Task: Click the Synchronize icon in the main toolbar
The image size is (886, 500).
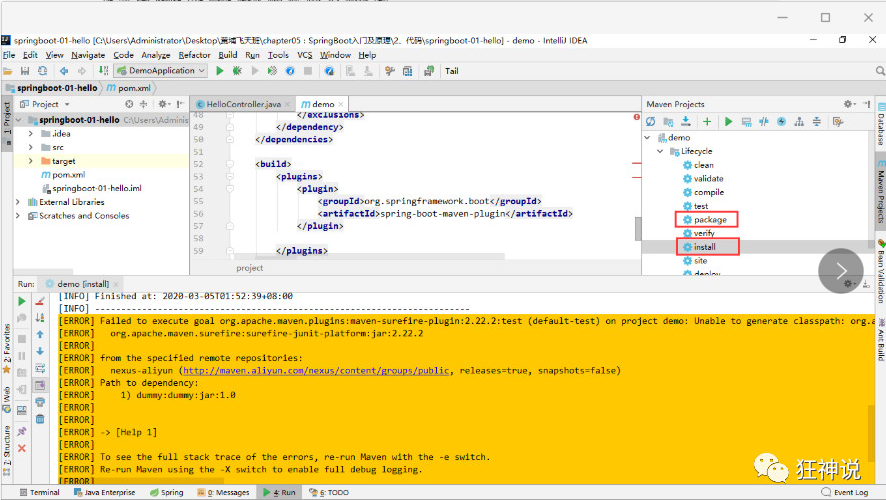Action: point(42,71)
